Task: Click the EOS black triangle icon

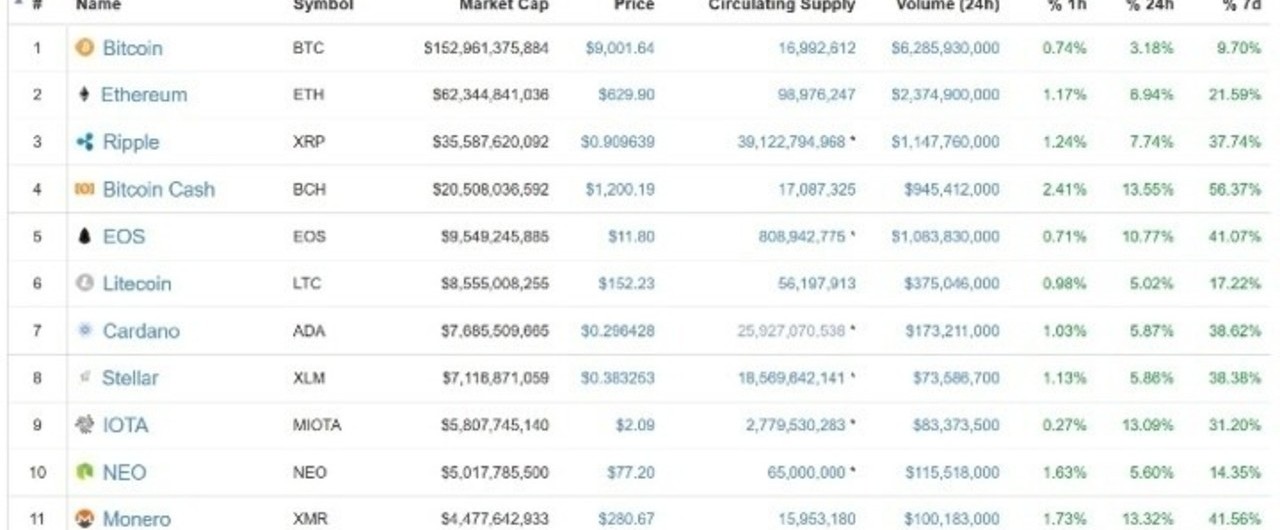Action: pyautogui.click(x=85, y=236)
